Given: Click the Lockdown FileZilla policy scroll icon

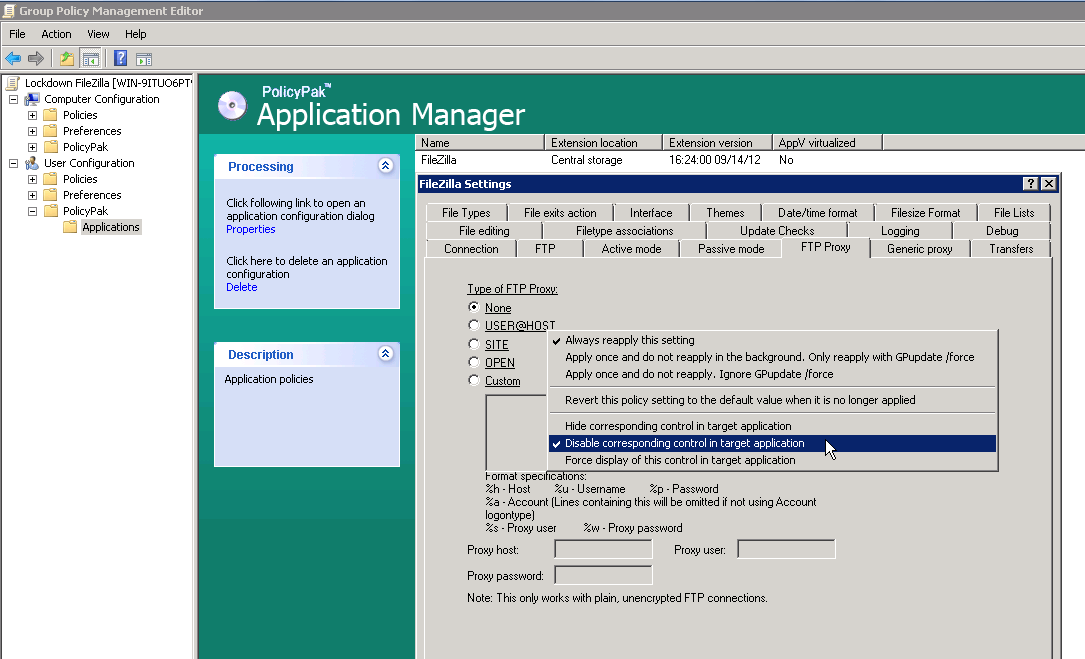Looking at the screenshot, I should [x=12, y=83].
